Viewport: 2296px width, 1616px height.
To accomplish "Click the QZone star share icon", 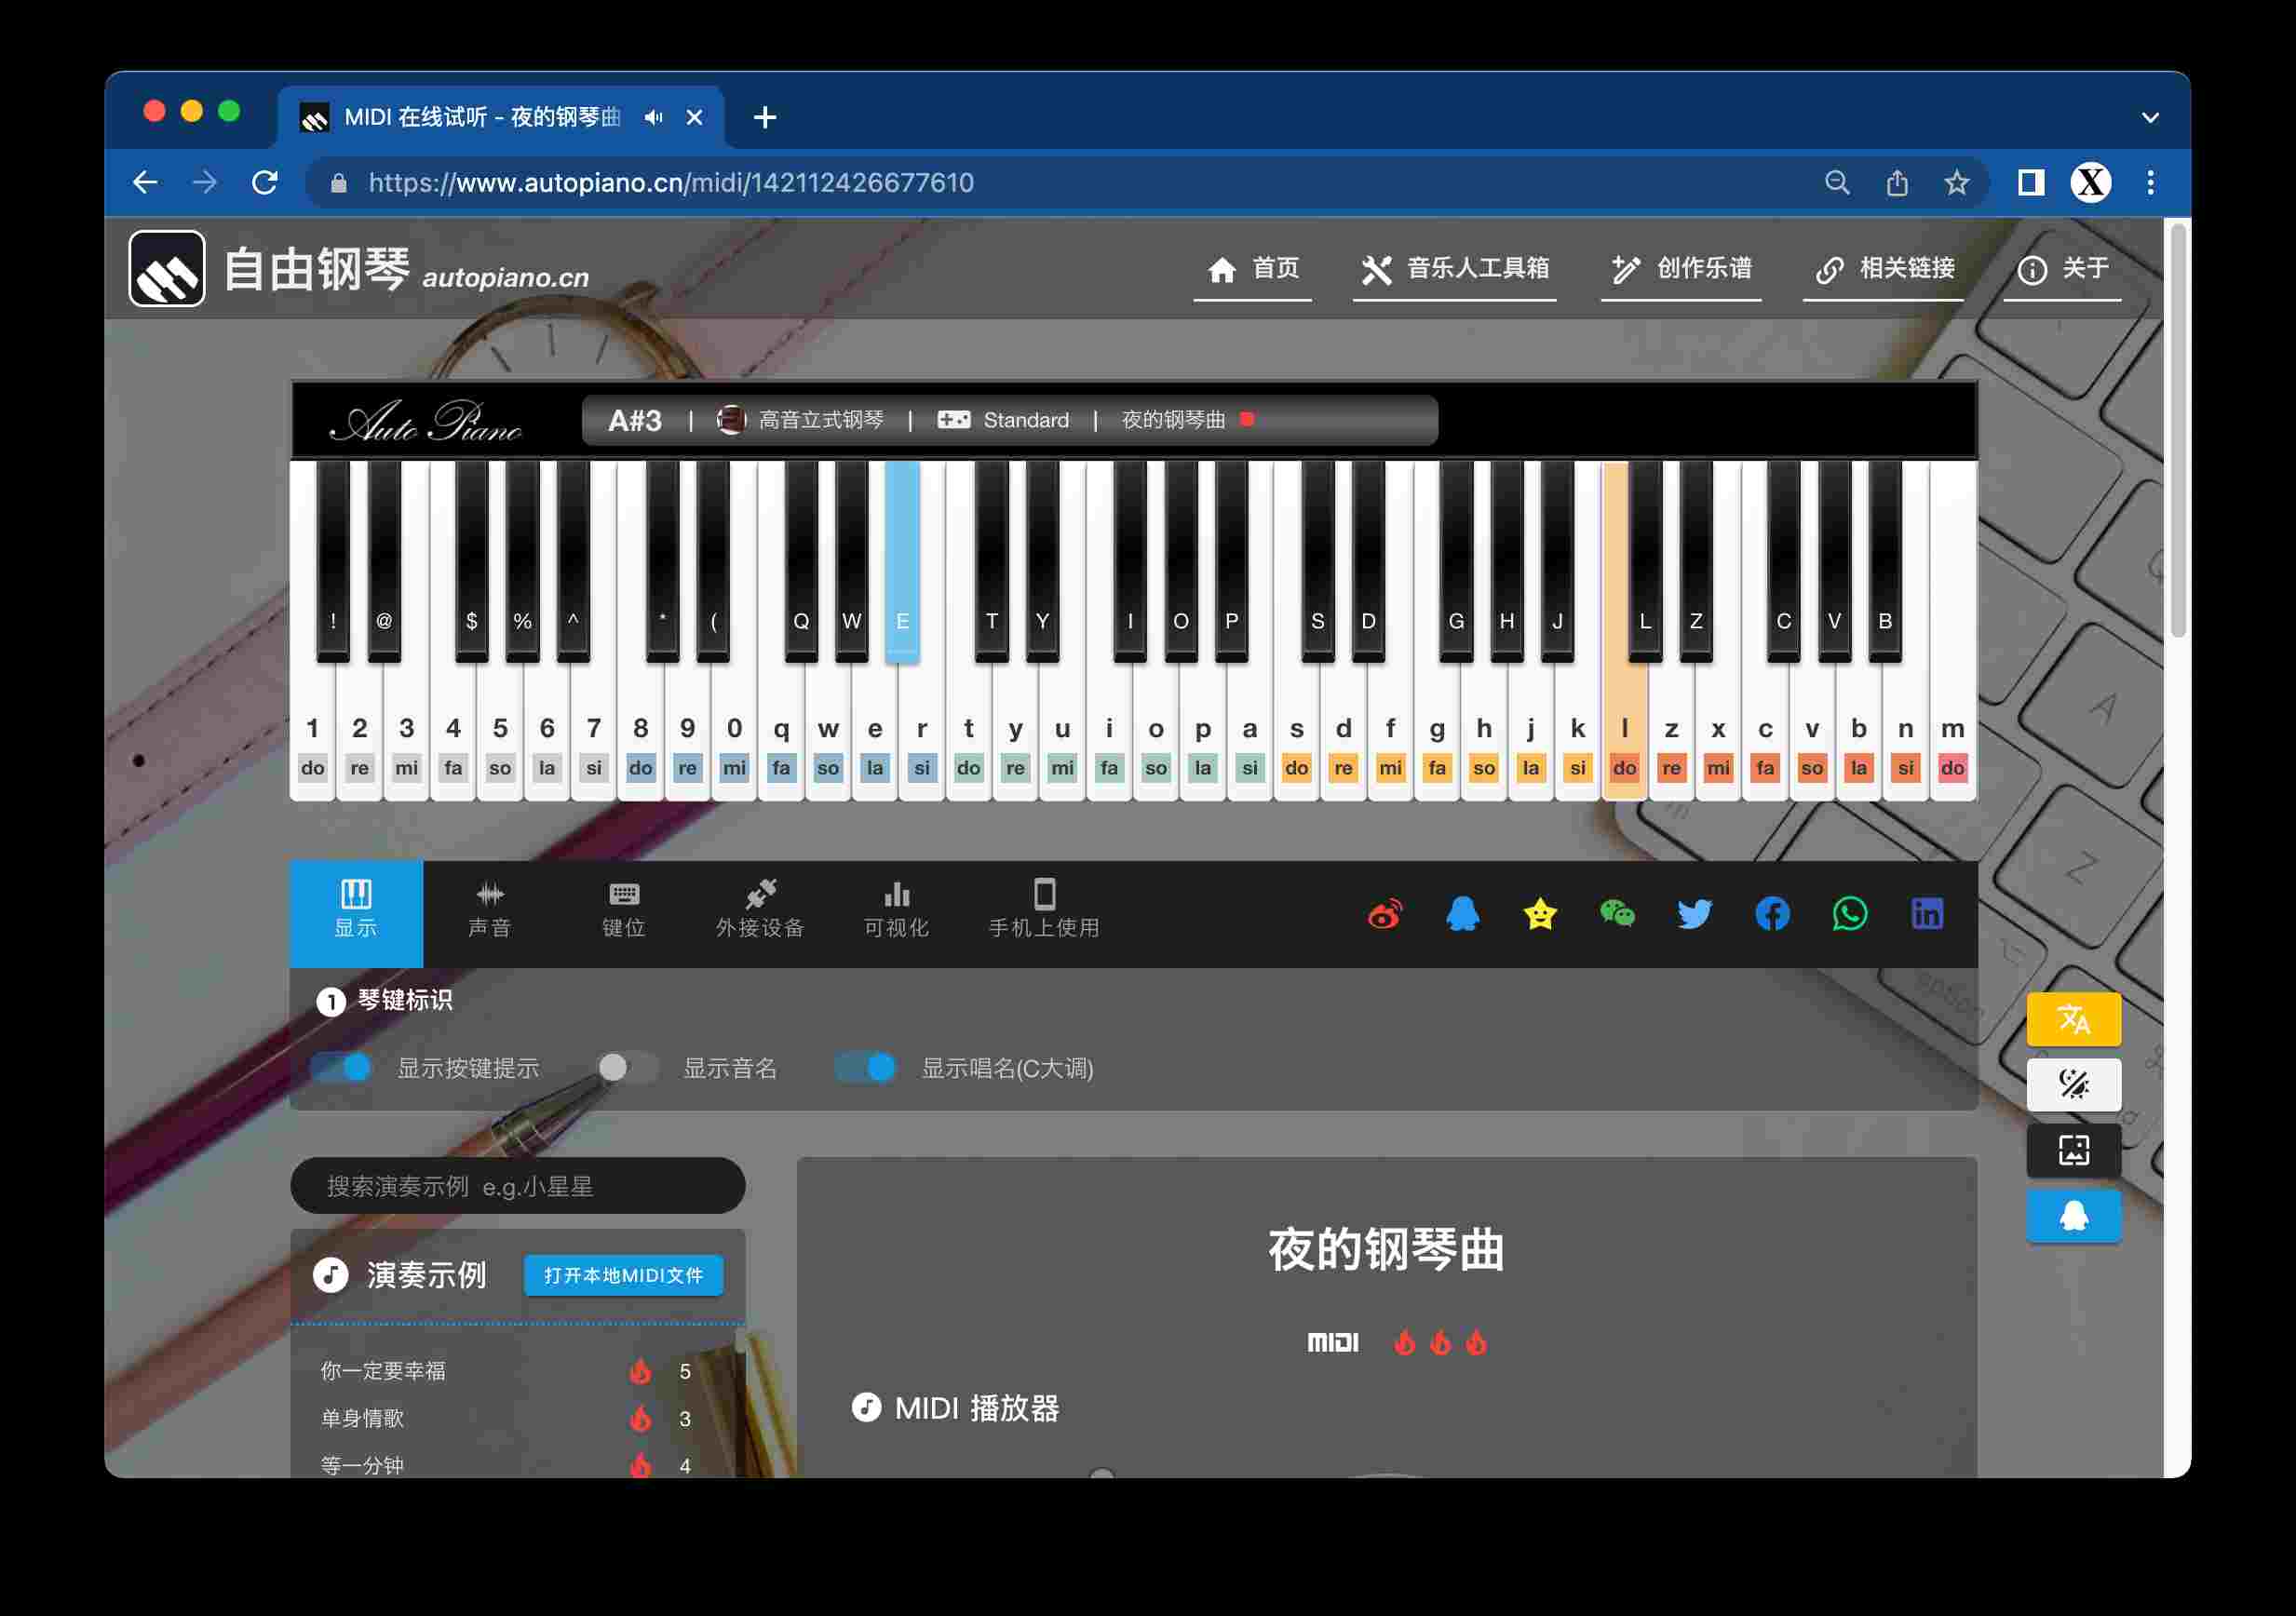I will click(1540, 914).
